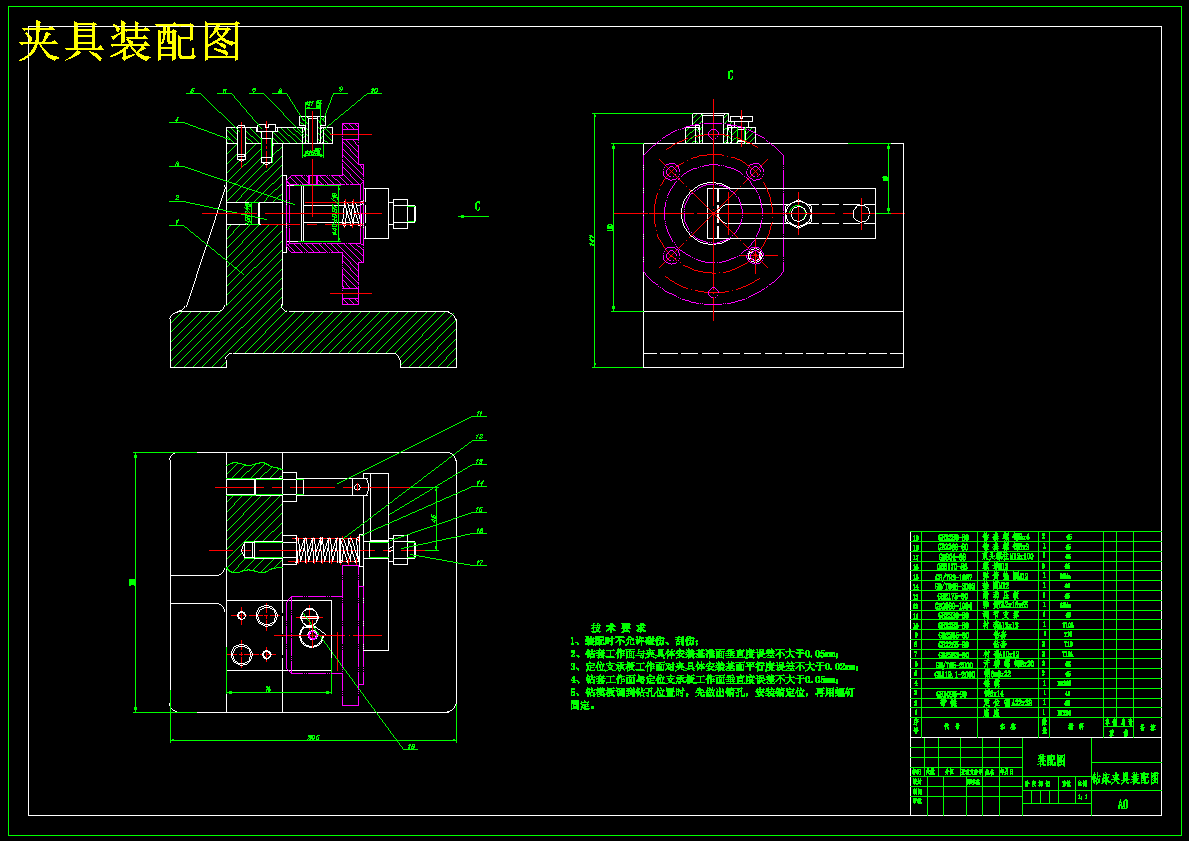Image resolution: width=1189 pixels, height=841 pixels.
Task: Select the A0 sheet size label
Action: tap(1123, 805)
